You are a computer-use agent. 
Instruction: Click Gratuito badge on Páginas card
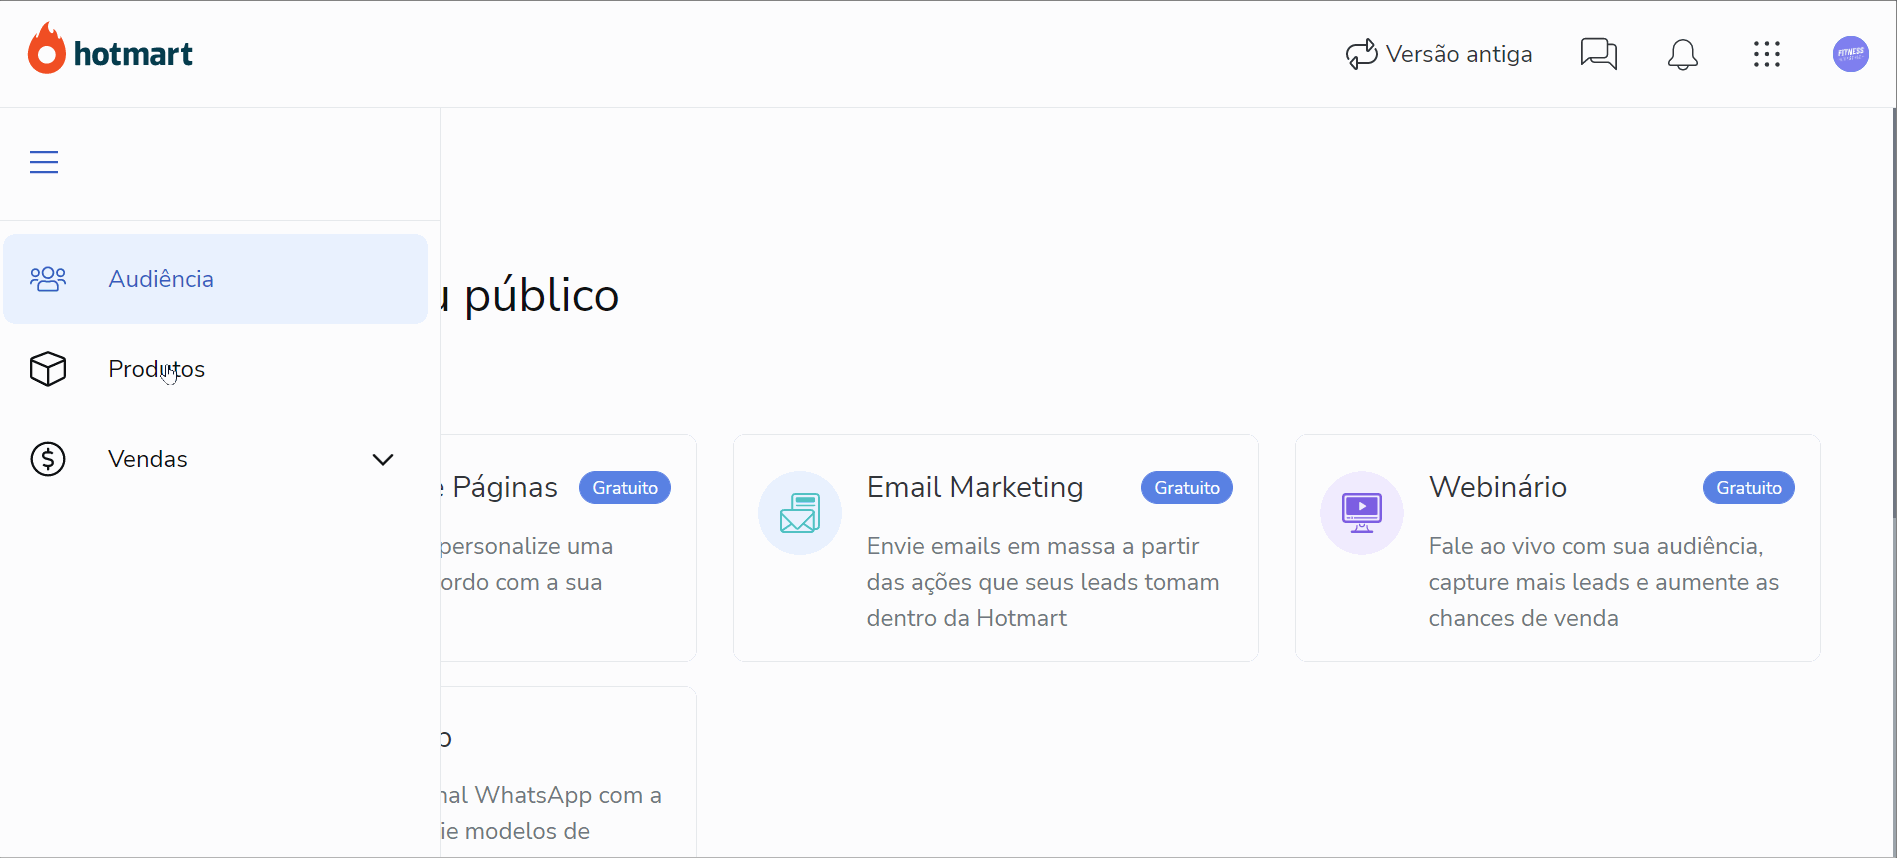[625, 488]
